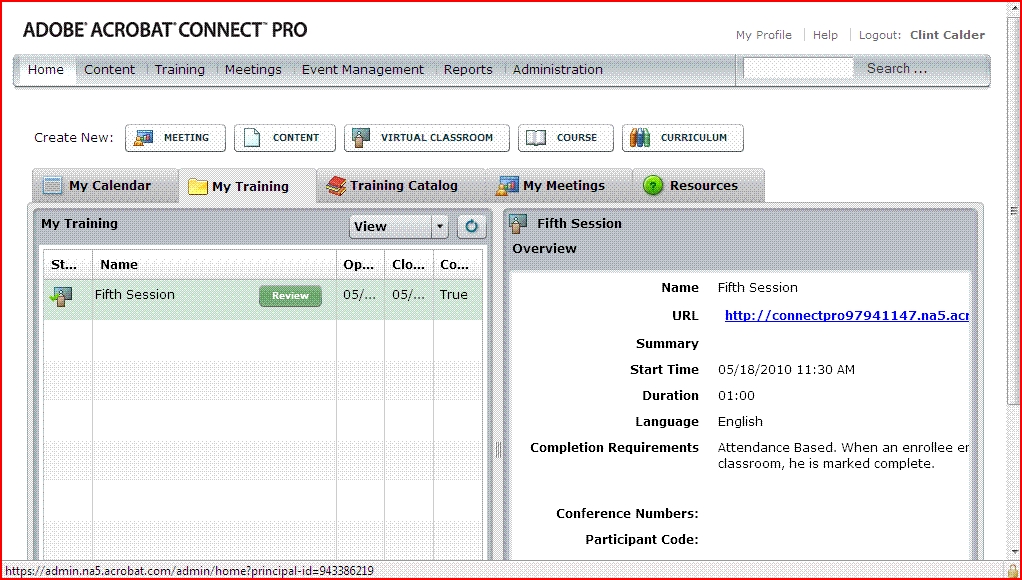Log out via the Logout link
The image size is (1022, 580).
pyautogui.click(x=879, y=35)
